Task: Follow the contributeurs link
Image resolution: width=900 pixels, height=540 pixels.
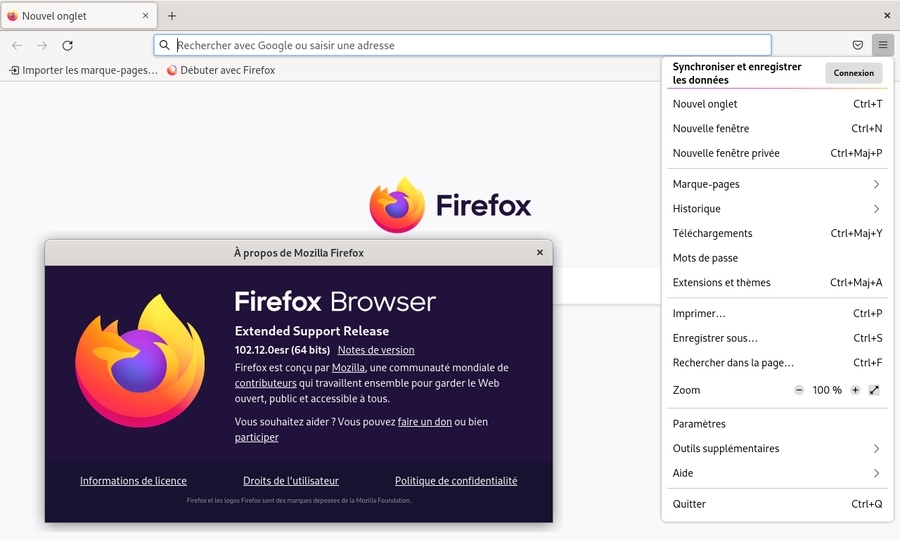Action: [265, 383]
